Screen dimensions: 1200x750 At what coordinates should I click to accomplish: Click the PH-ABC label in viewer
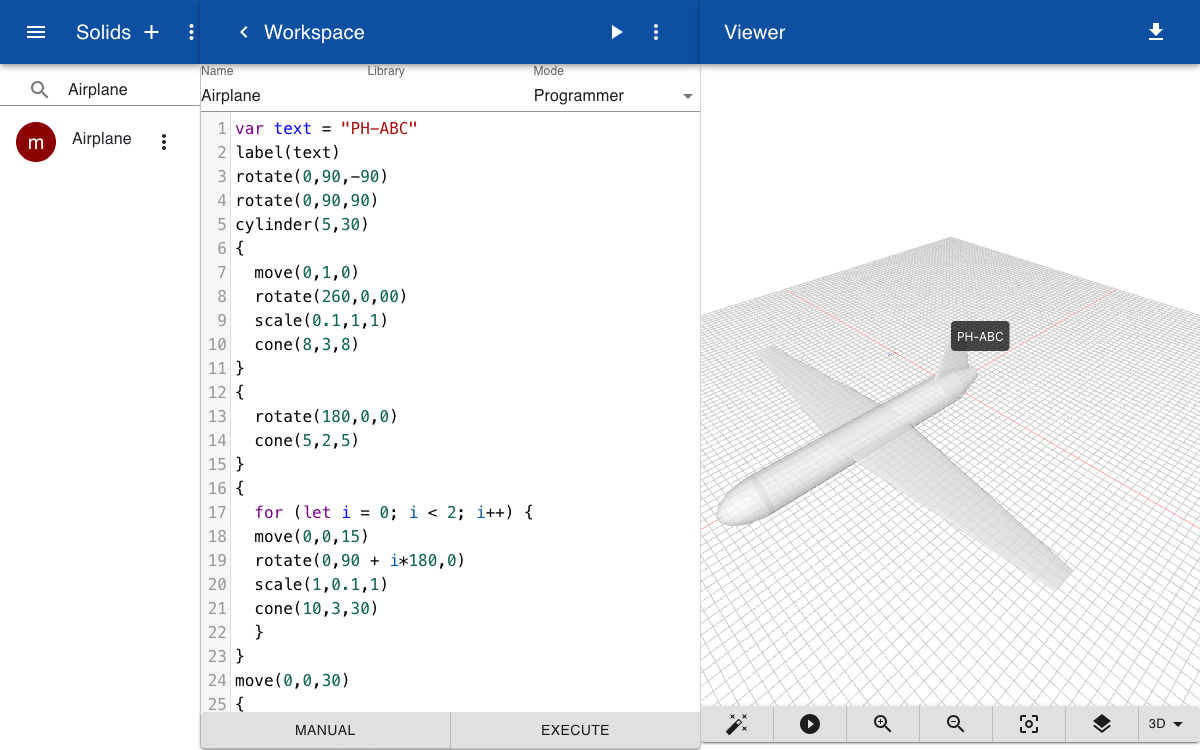tap(980, 337)
